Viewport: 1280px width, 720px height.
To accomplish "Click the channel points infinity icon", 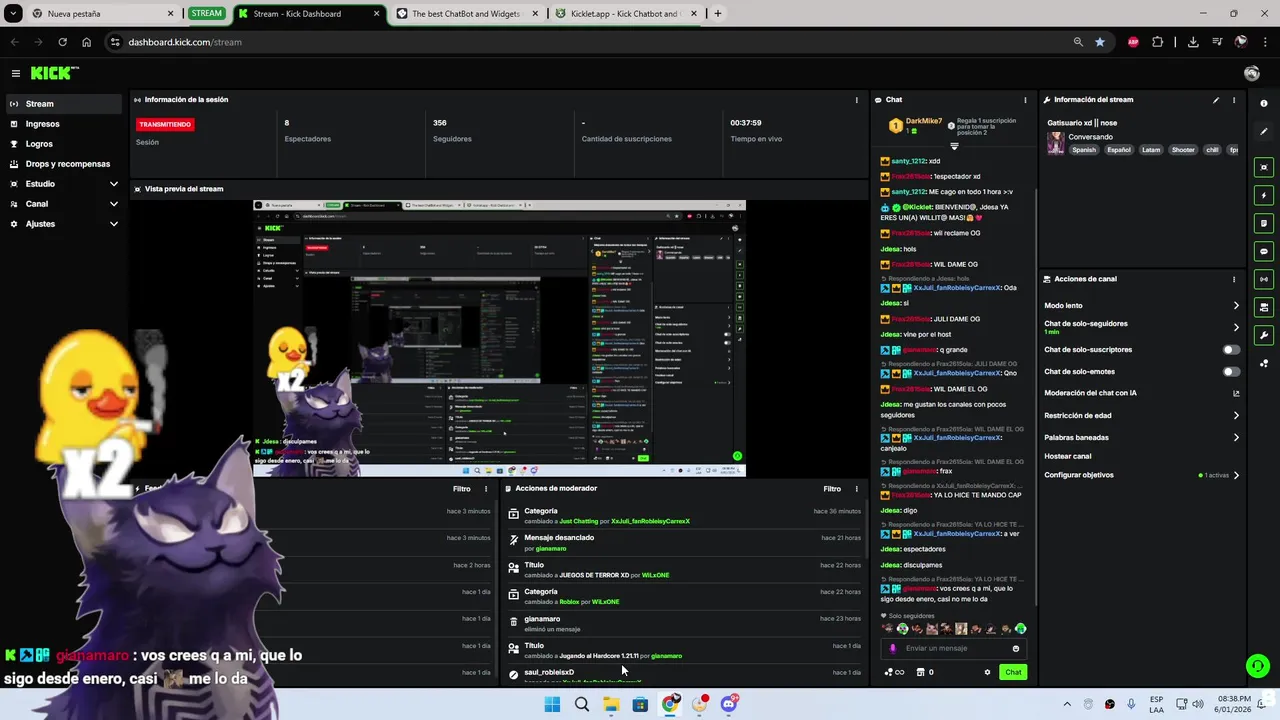I will tap(895, 672).
